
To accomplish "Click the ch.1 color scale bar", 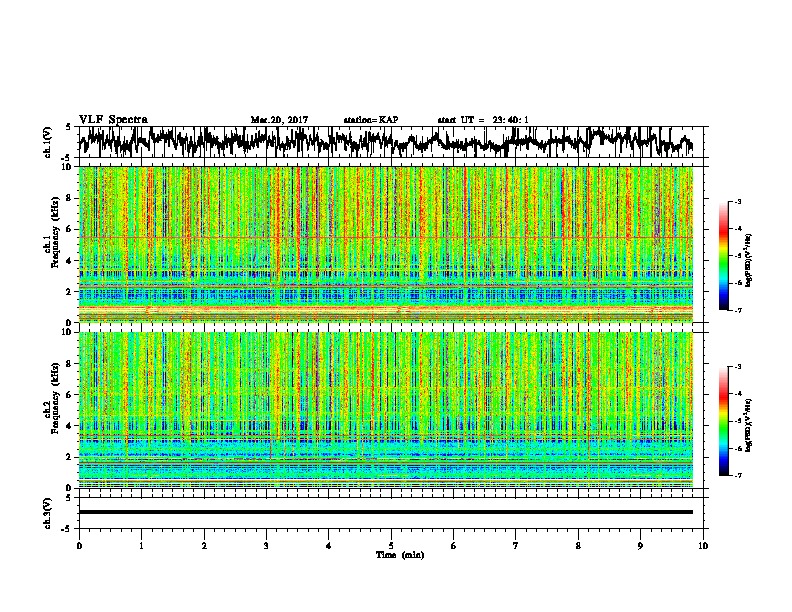I will tap(724, 256).
